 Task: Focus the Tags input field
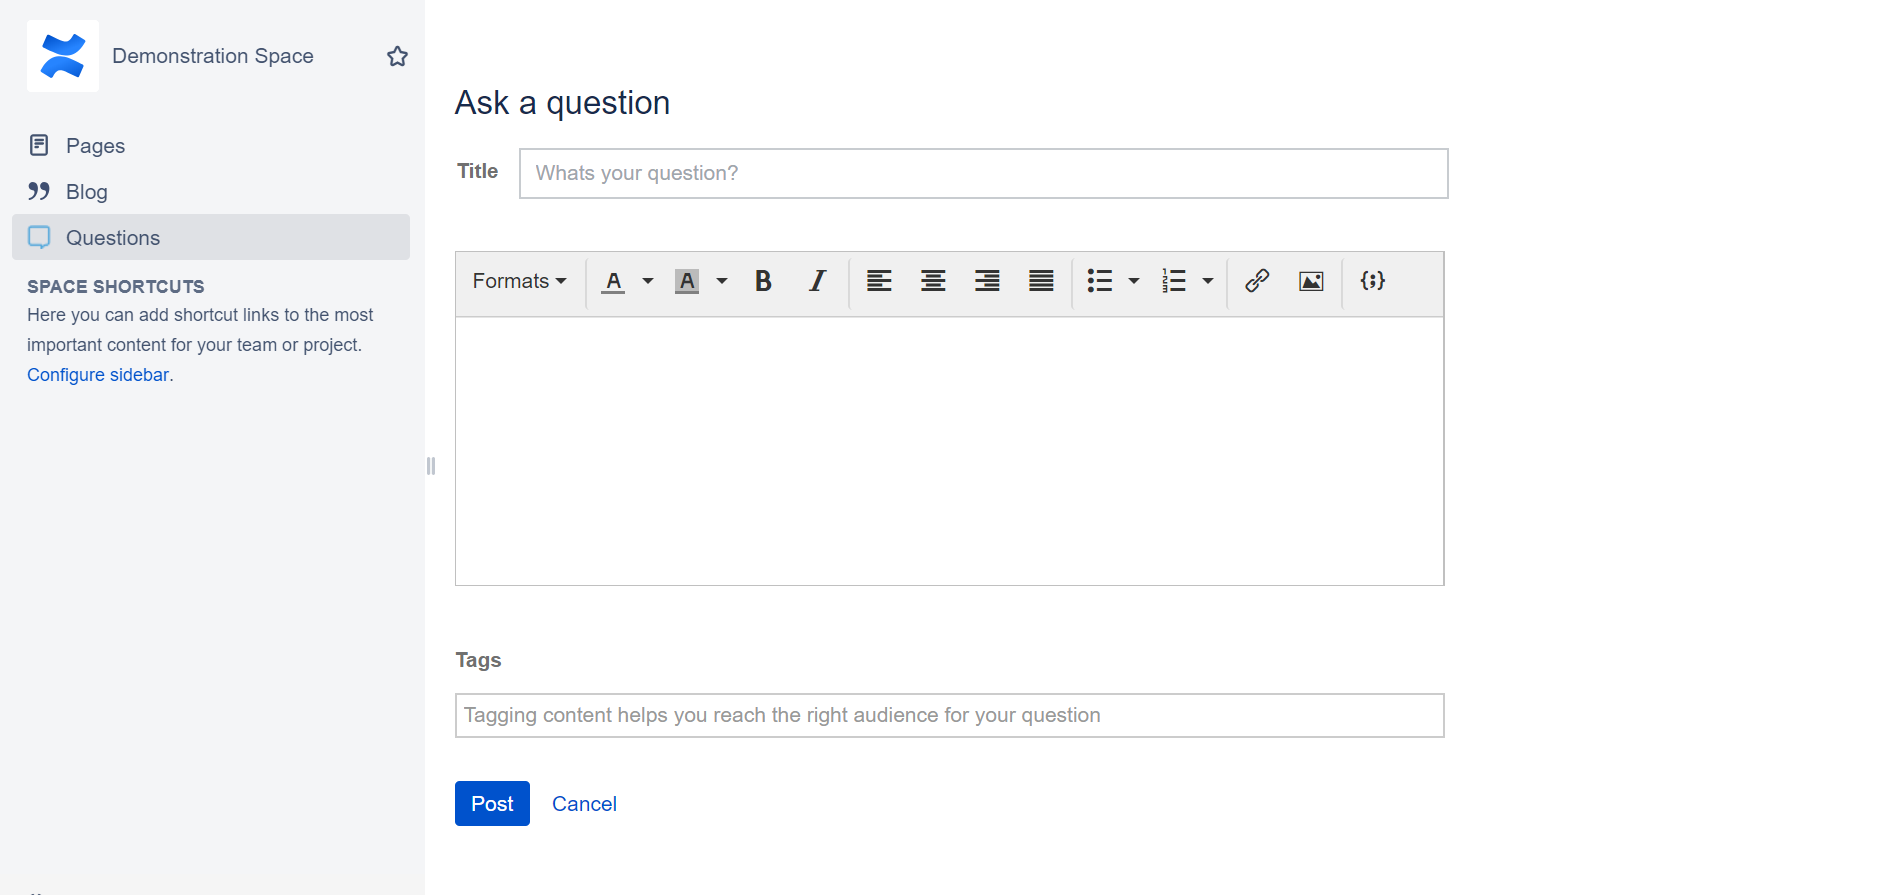[949, 716]
